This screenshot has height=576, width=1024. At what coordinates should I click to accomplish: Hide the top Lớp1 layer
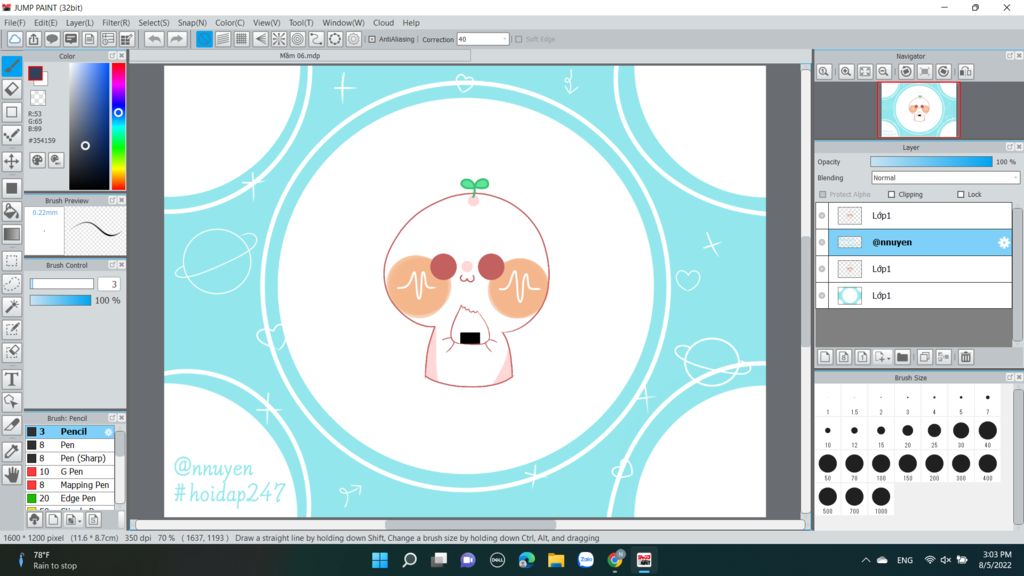click(x=822, y=216)
